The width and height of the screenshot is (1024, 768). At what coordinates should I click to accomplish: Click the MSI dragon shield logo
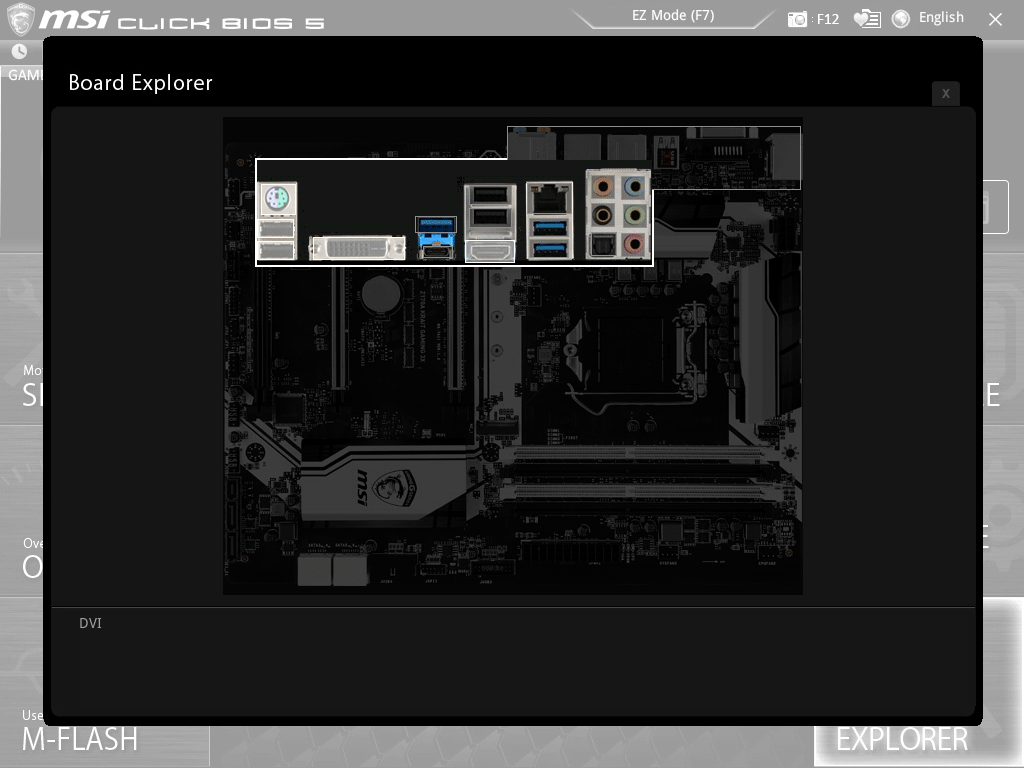(x=20, y=18)
